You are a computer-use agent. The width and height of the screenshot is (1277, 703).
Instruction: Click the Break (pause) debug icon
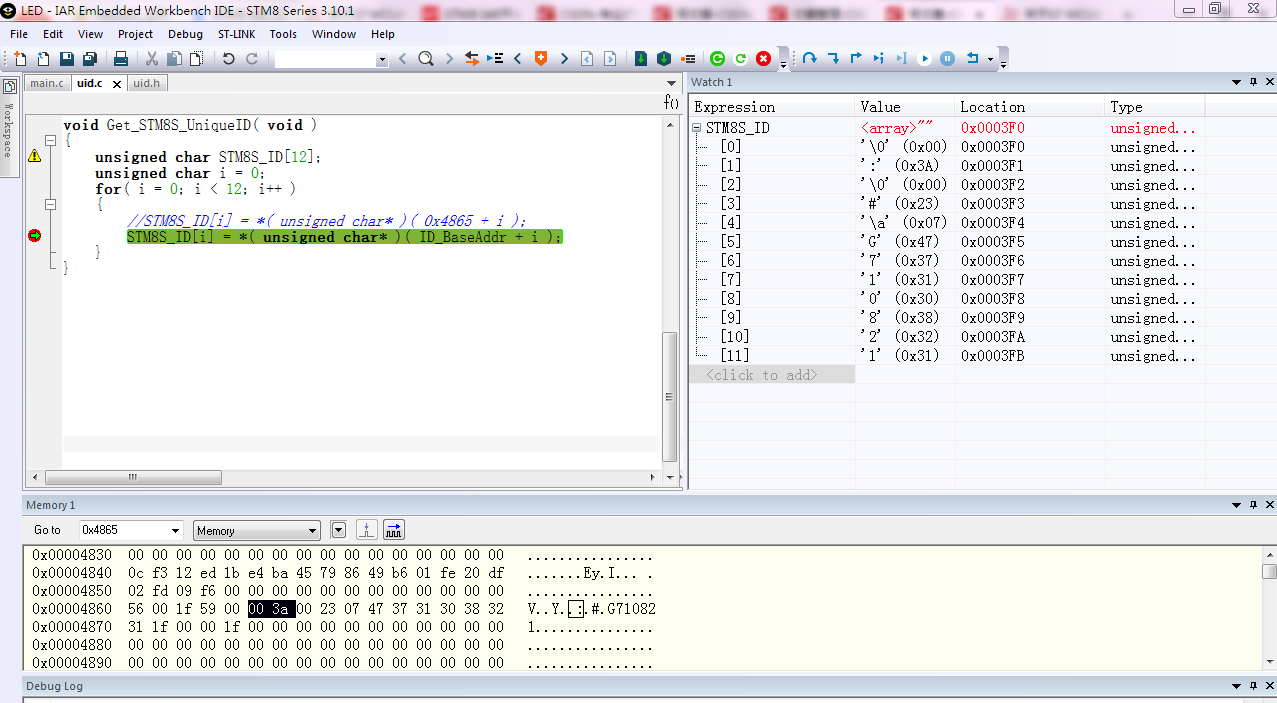click(948, 59)
